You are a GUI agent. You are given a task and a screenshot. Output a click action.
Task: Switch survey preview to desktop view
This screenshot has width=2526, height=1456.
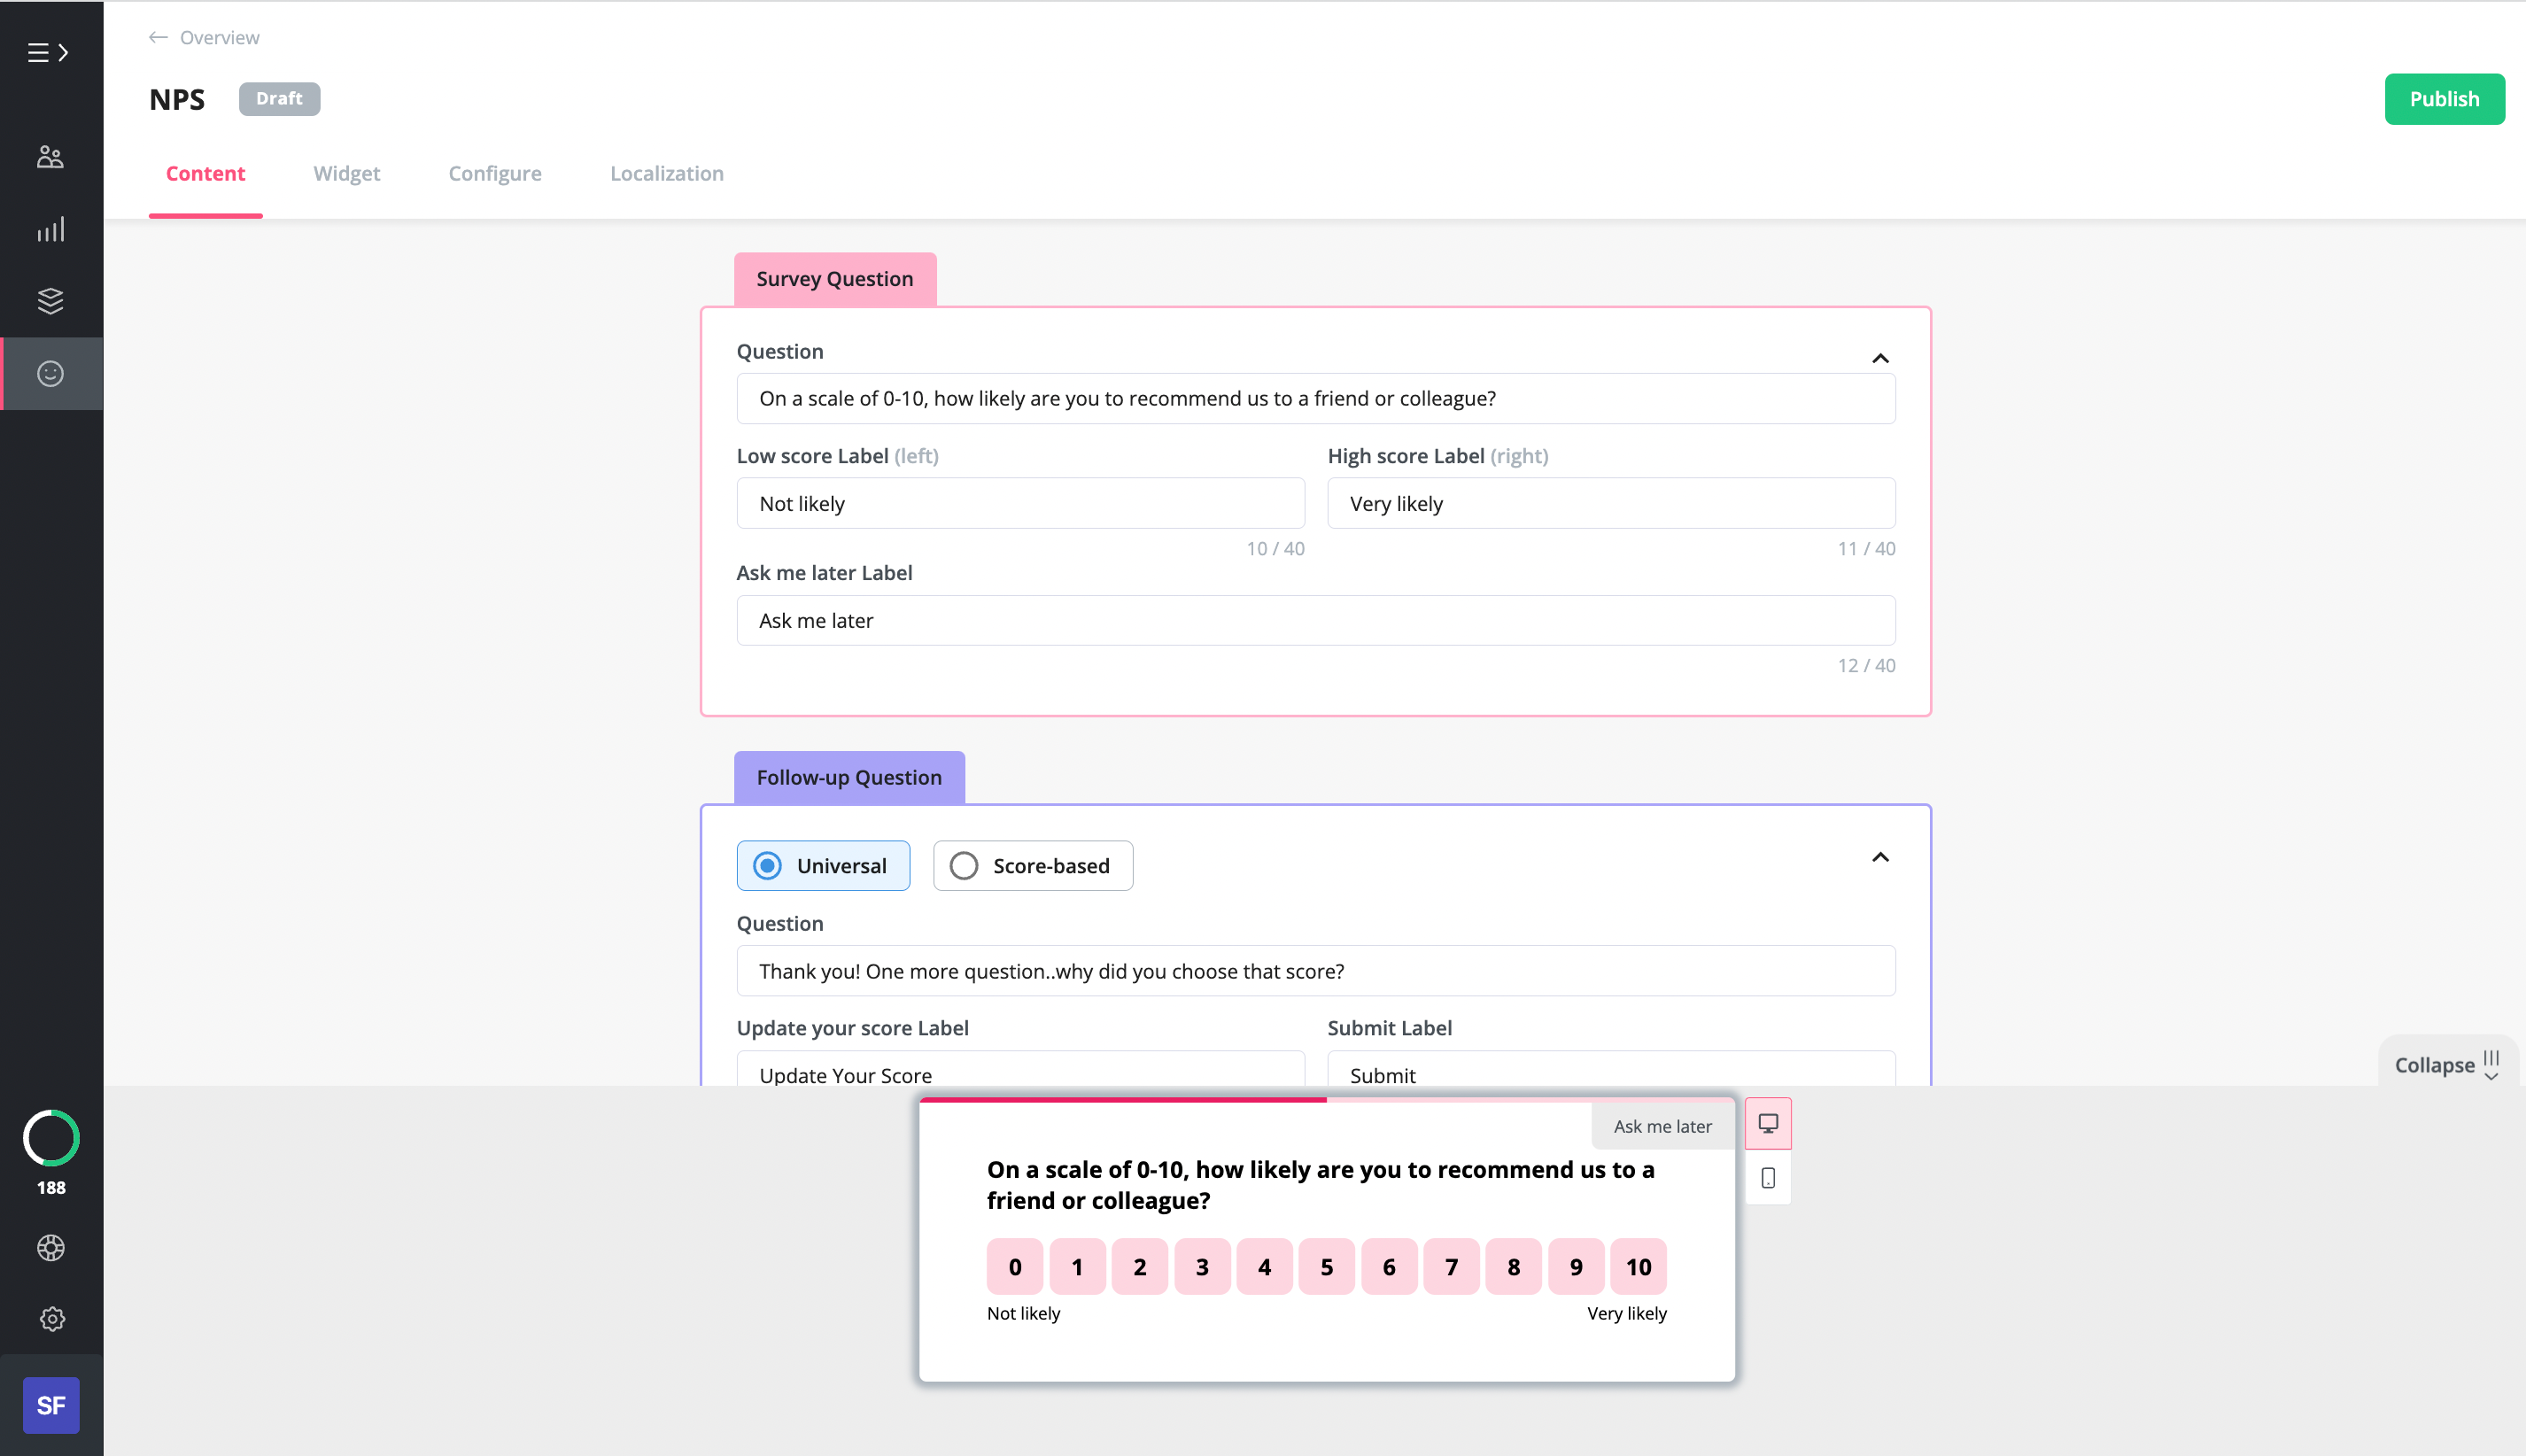click(x=1767, y=1122)
